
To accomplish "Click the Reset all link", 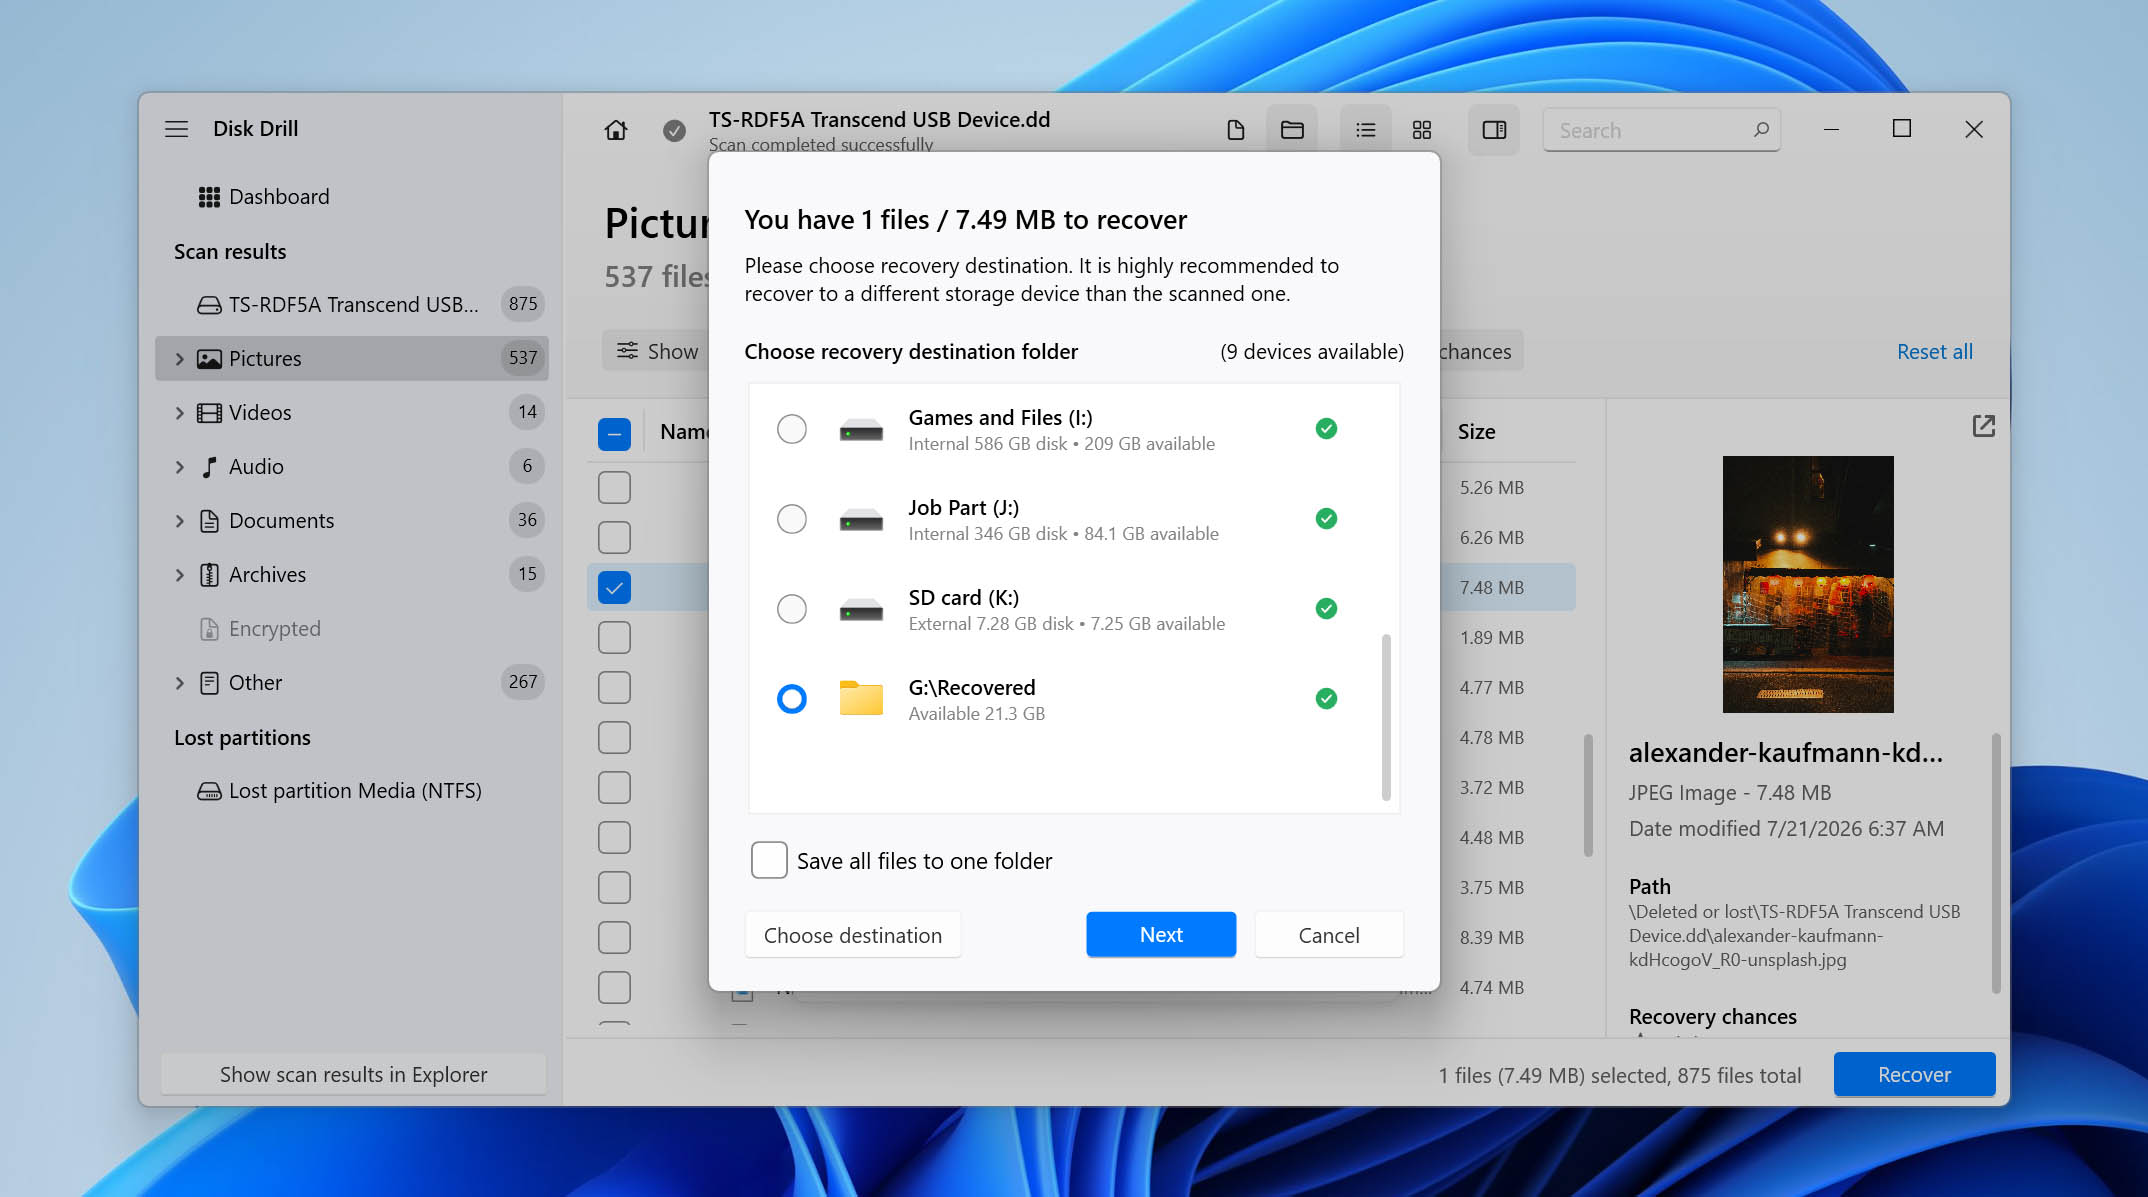I will coord(1934,351).
